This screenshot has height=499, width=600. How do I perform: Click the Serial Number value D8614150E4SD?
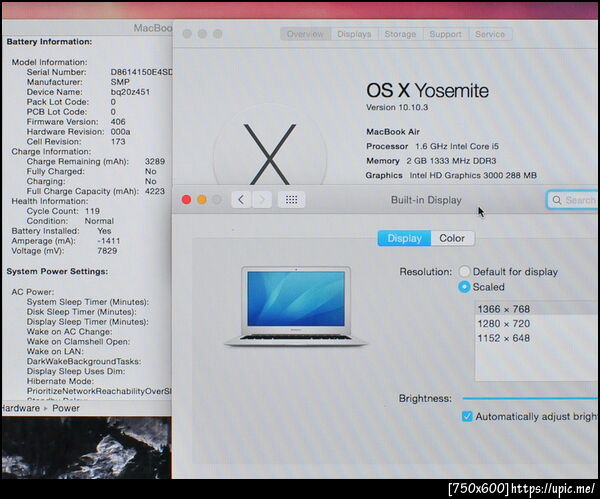click(x=141, y=72)
